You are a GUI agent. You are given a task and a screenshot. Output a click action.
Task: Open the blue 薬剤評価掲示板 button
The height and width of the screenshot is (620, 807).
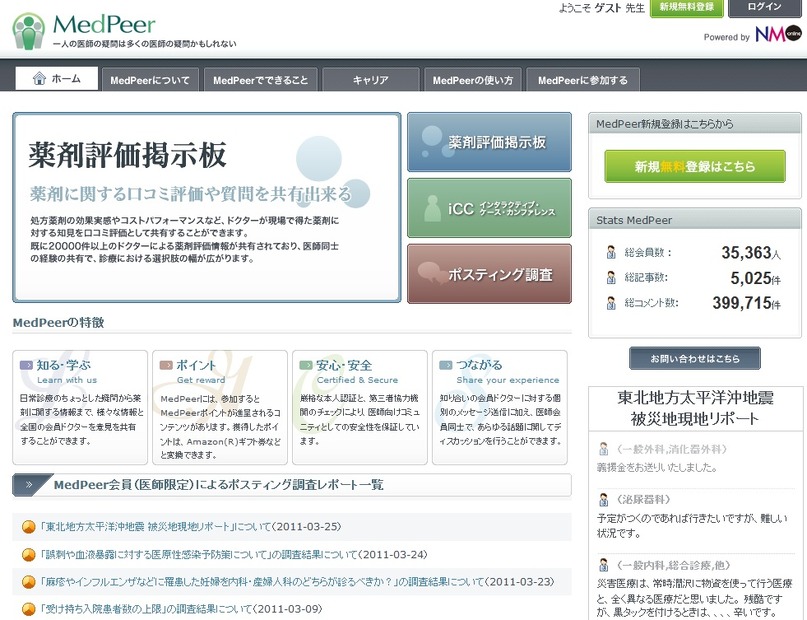[489, 142]
